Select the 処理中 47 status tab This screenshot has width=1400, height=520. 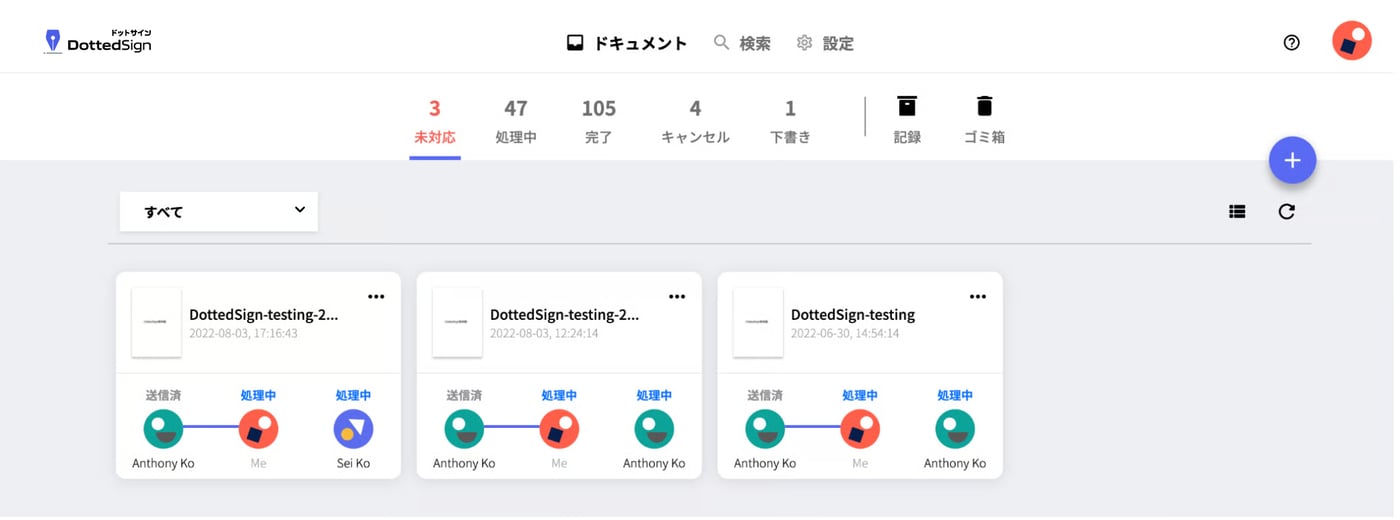click(516, 122)
